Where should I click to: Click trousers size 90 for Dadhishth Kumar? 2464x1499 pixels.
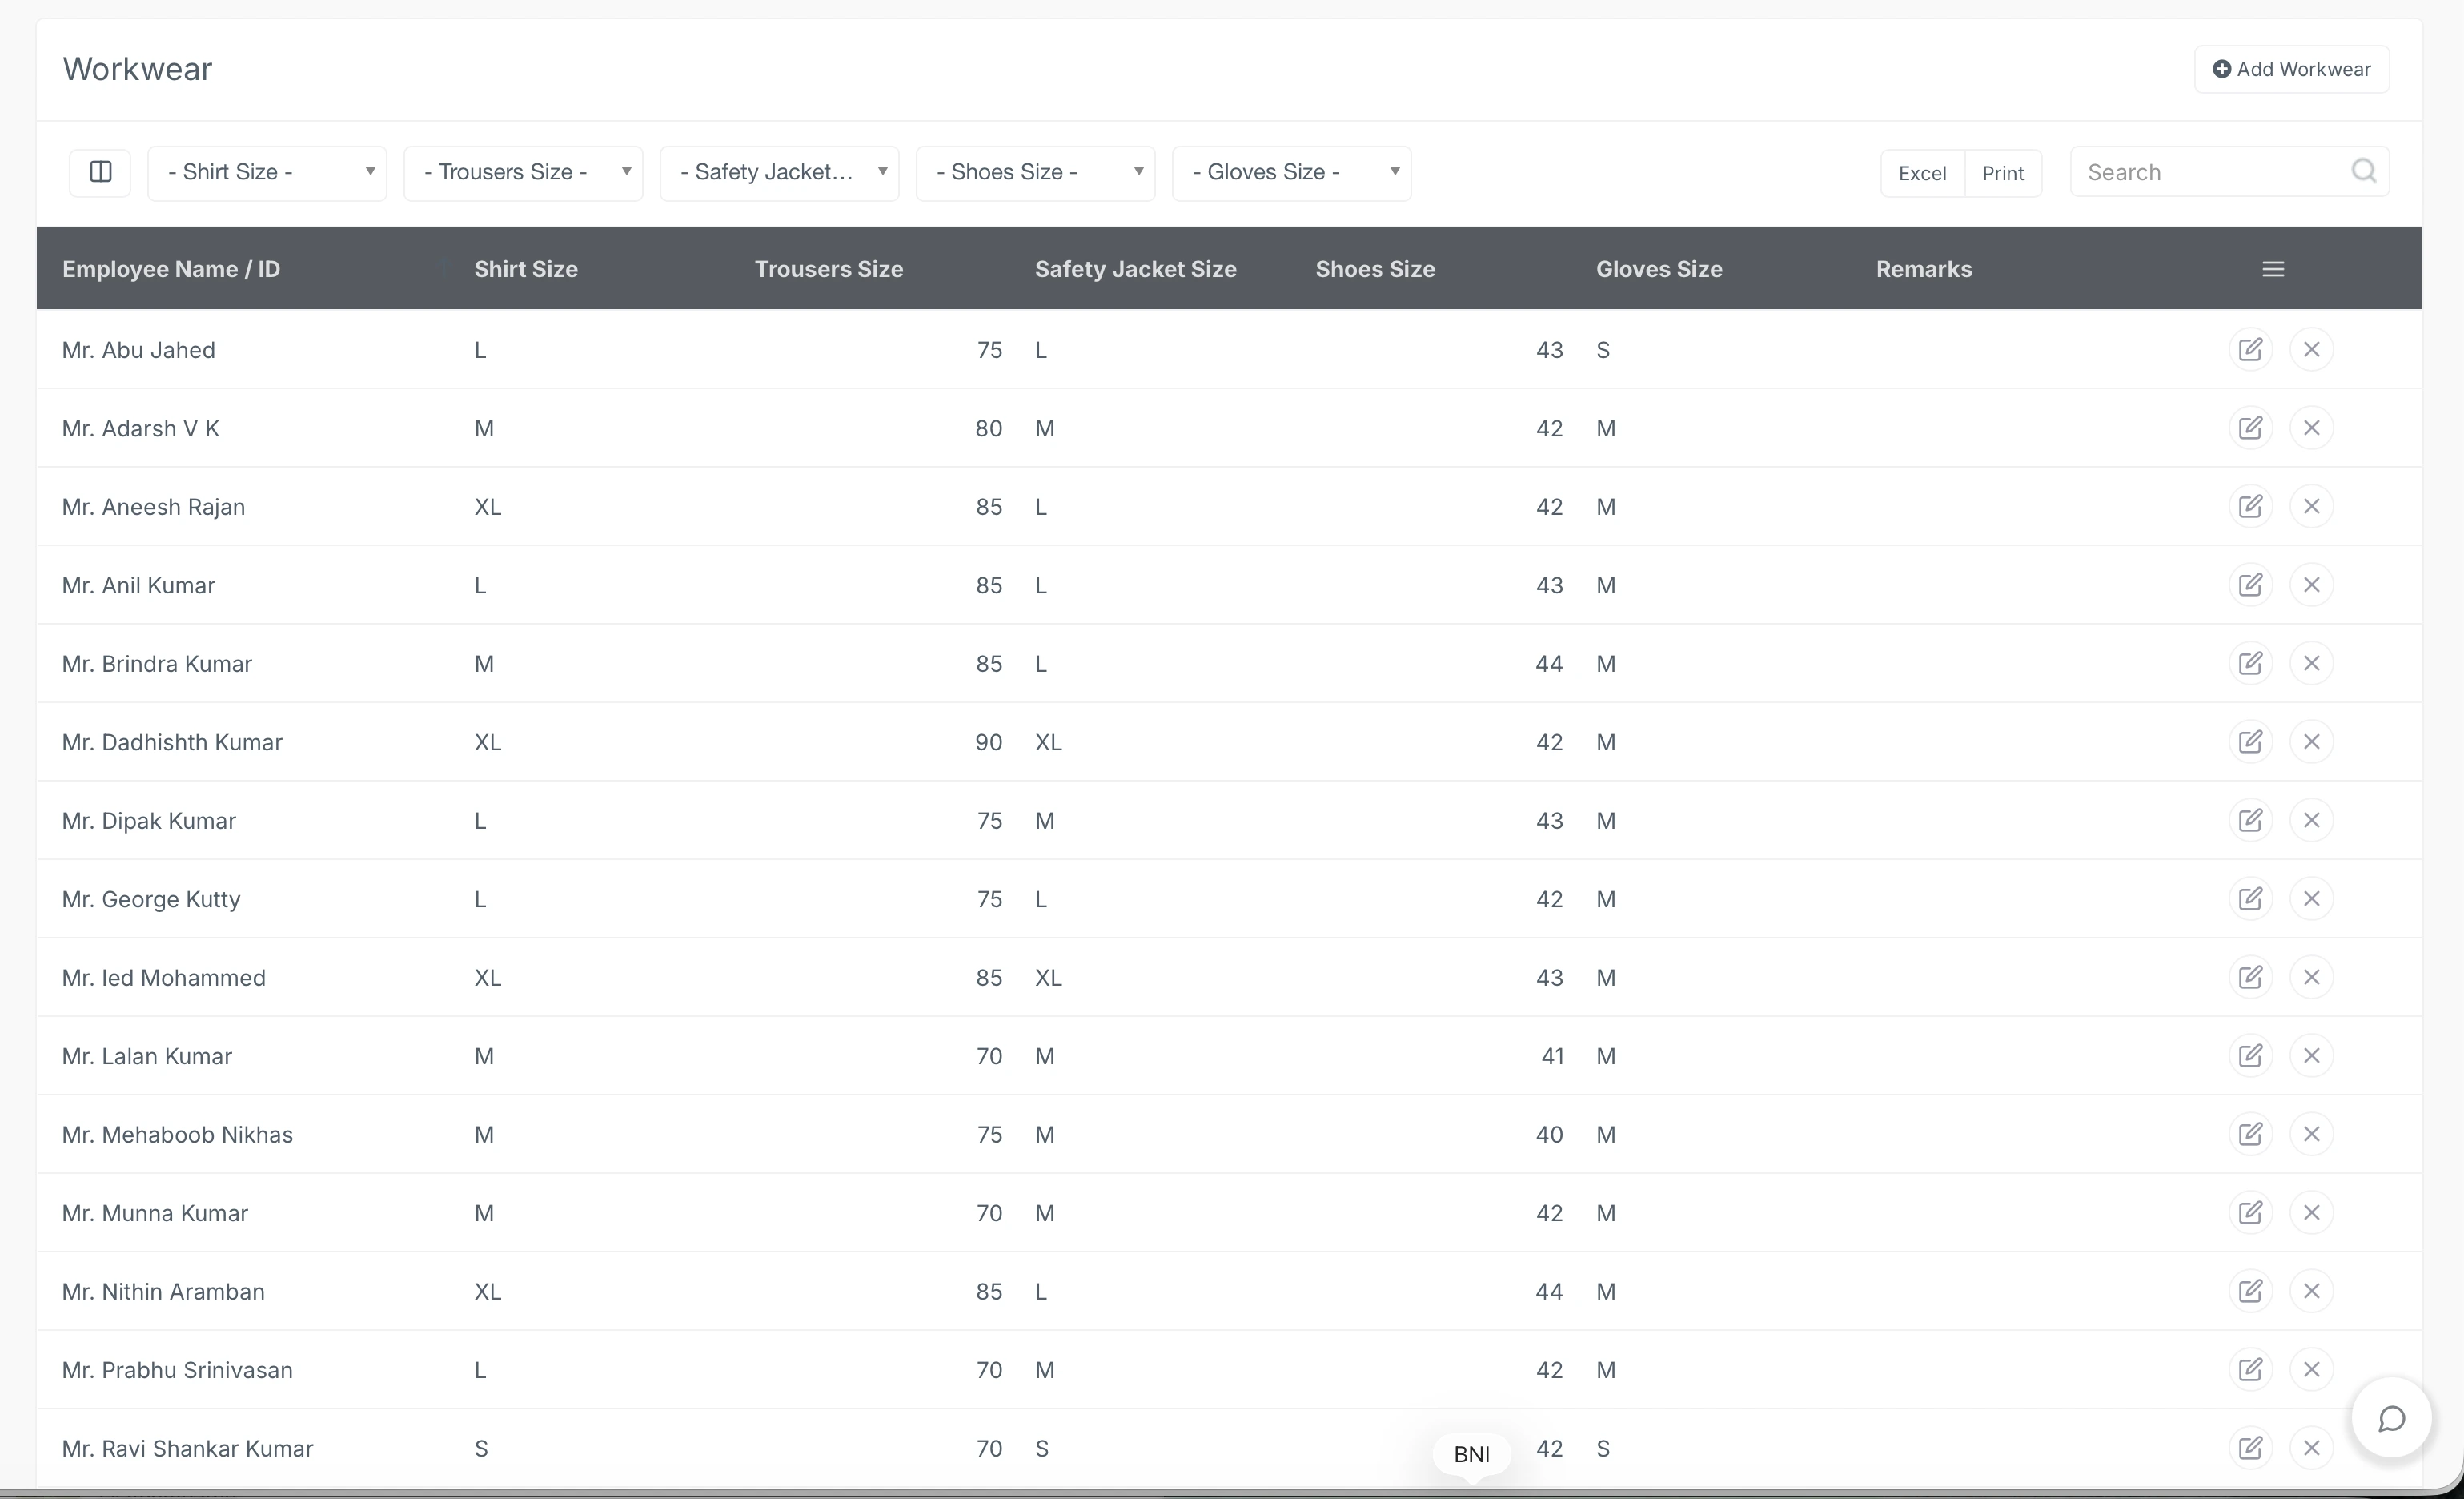coord(988,742)
